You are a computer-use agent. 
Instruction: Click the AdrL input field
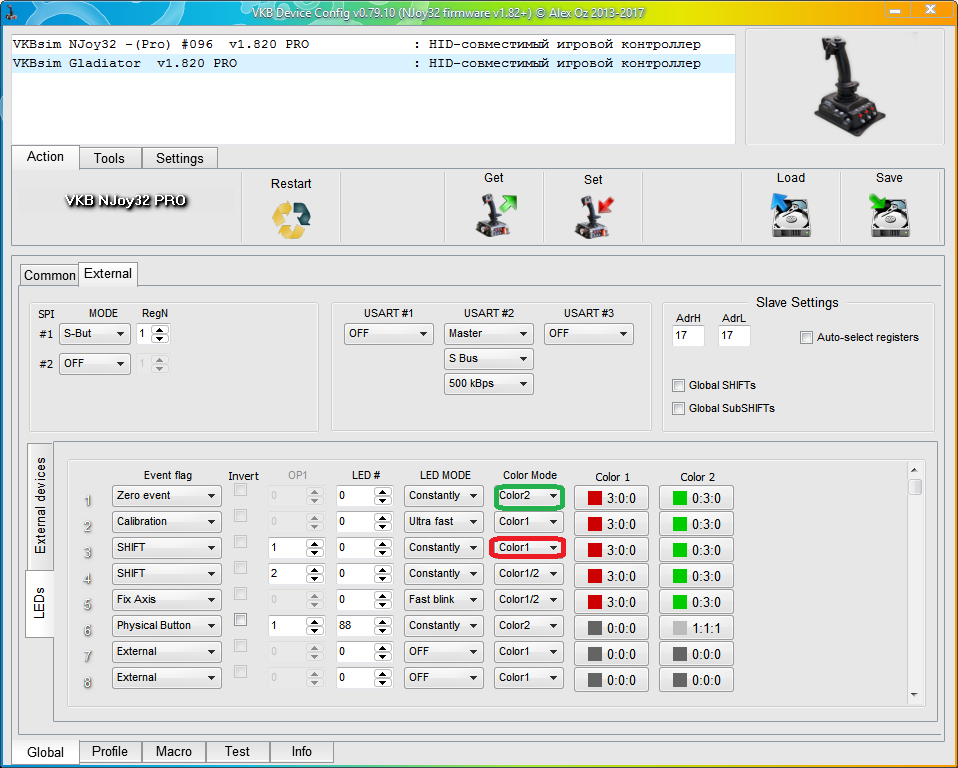[734, 335]
